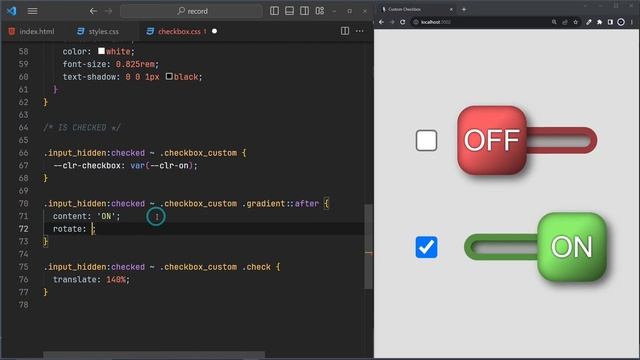Check the unchecked native checkbox beside OFF
Viewport: 640px width, 360px height.
click(427, 140)
